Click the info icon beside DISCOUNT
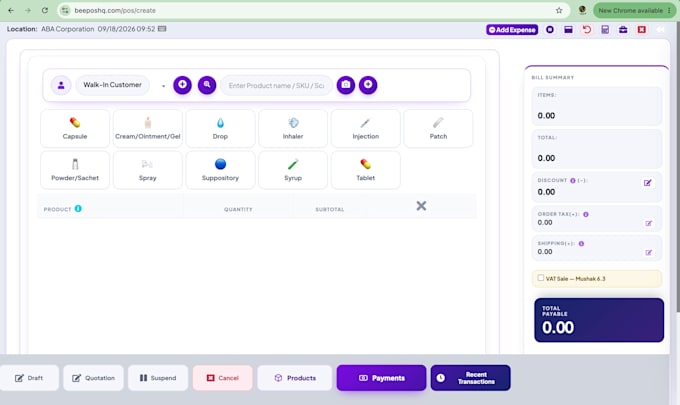The width and height of the screenshot is (680, 405). tap(572, 180)
